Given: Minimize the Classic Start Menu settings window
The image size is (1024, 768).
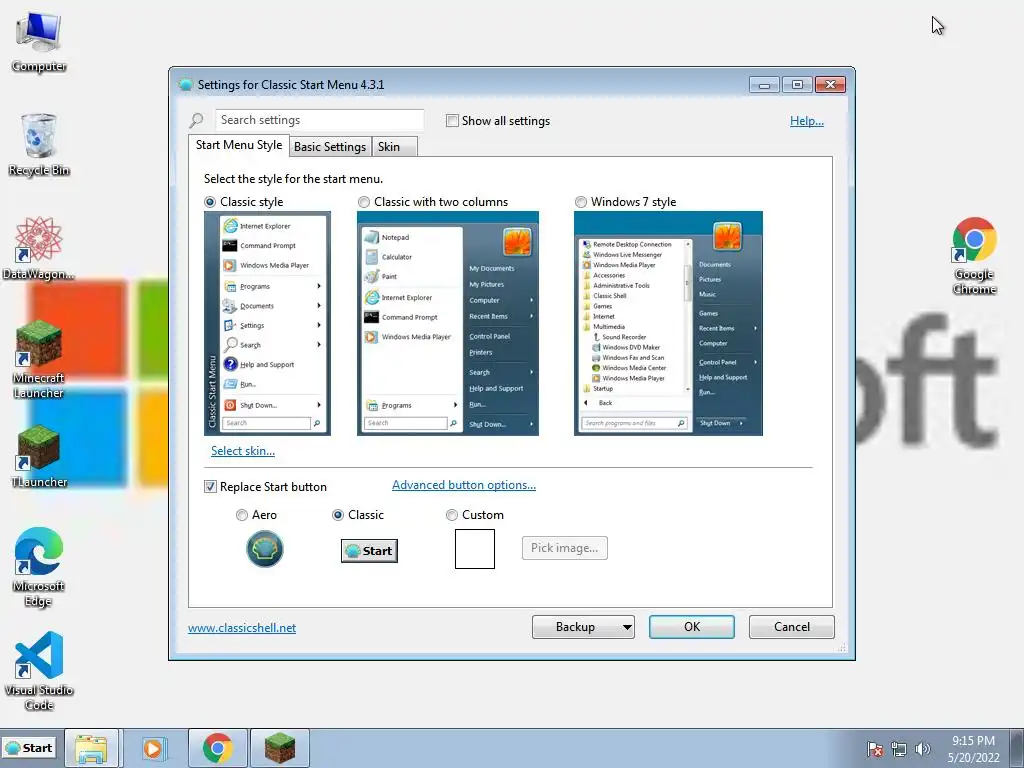Looking at the screenshot, I should pyautogui.click(x=764, y=85).
